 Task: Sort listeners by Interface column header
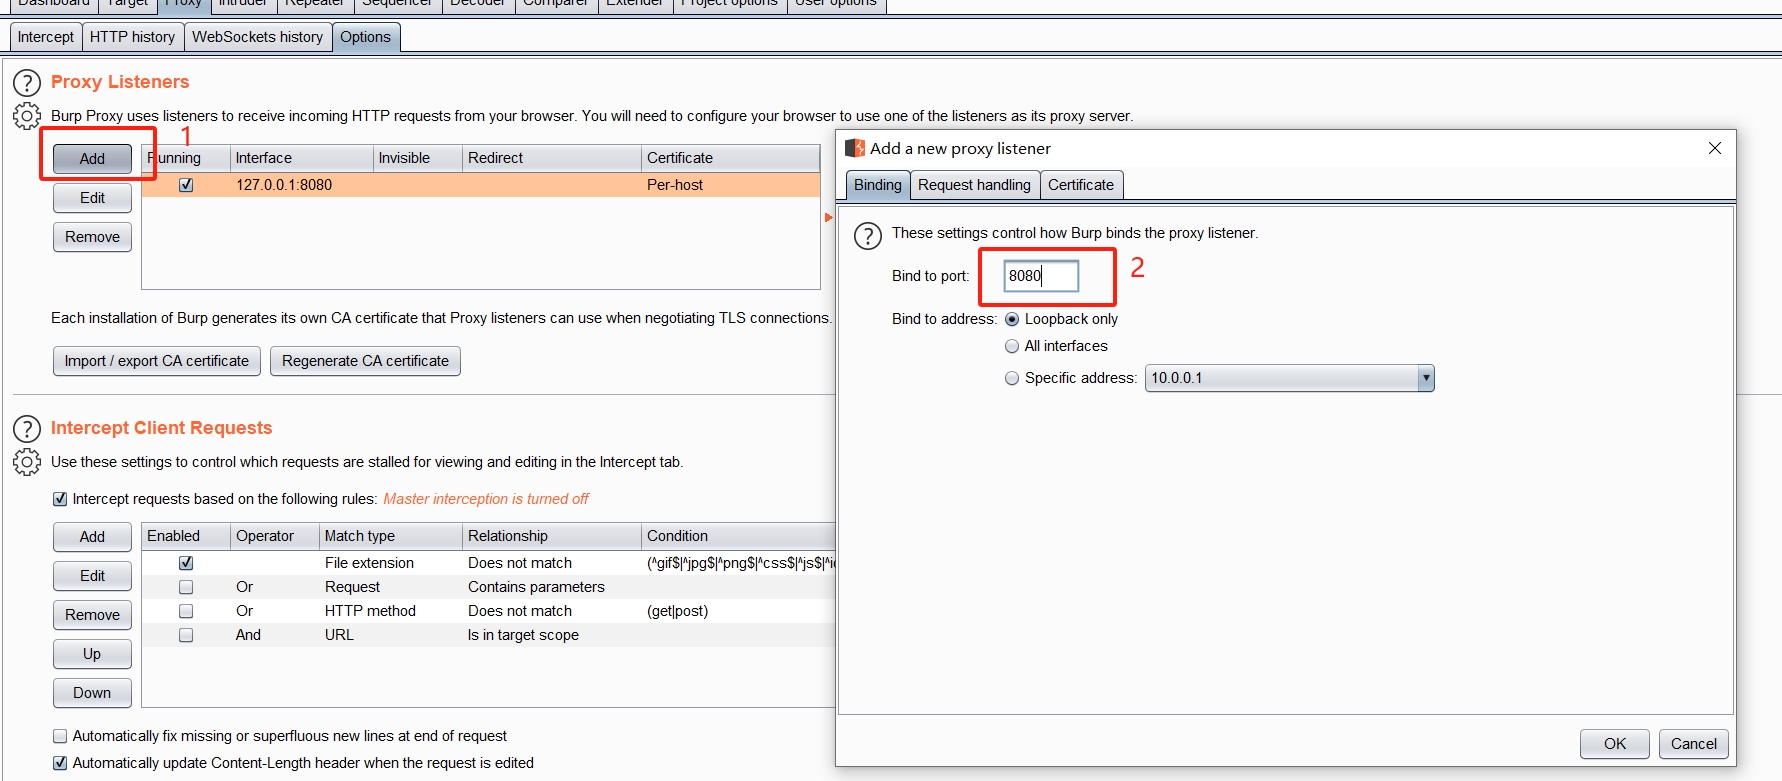click(x=301, y=158)
